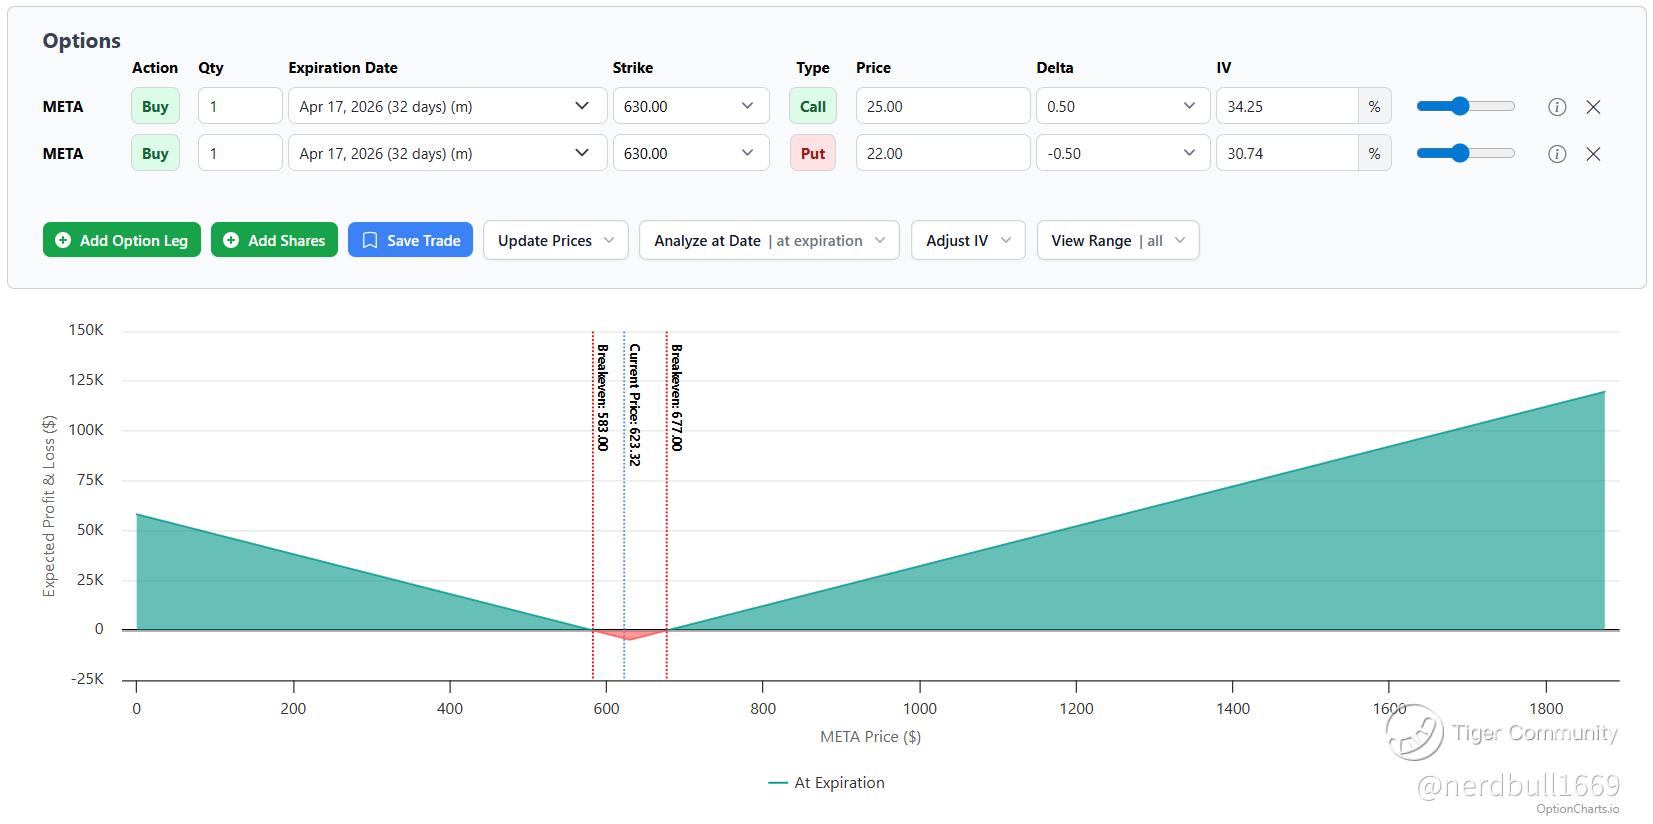
Task: Save the trade with bookmark button
Action: [410, 241]
